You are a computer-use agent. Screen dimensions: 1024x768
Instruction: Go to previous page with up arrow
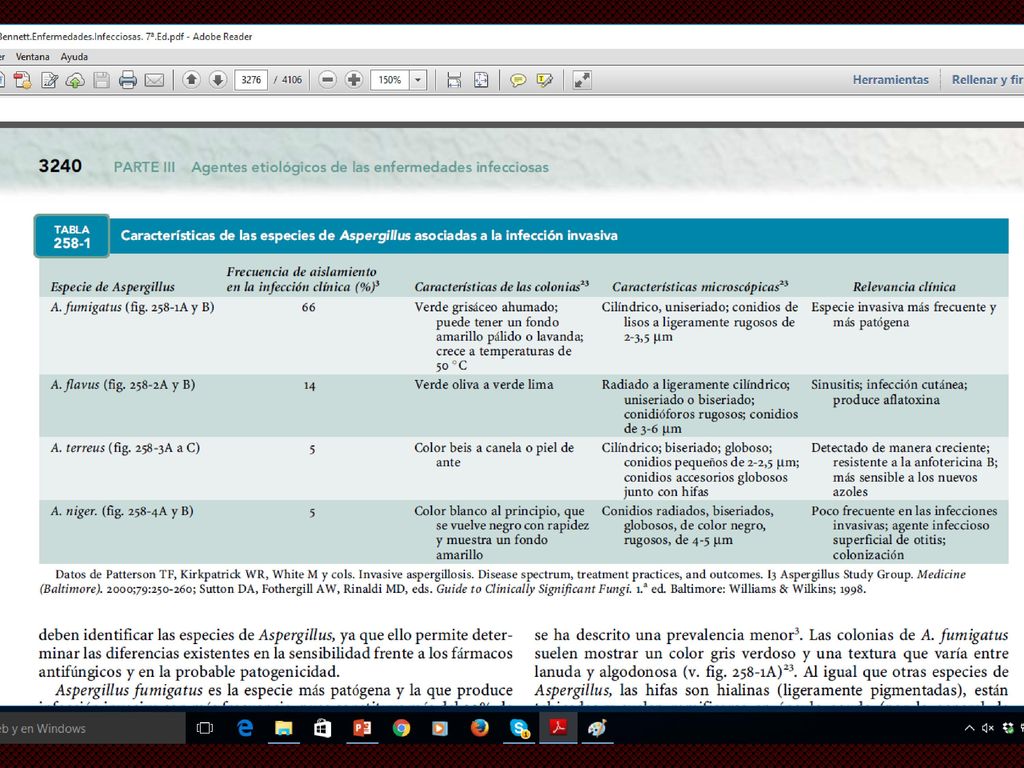tap(191, 80)
